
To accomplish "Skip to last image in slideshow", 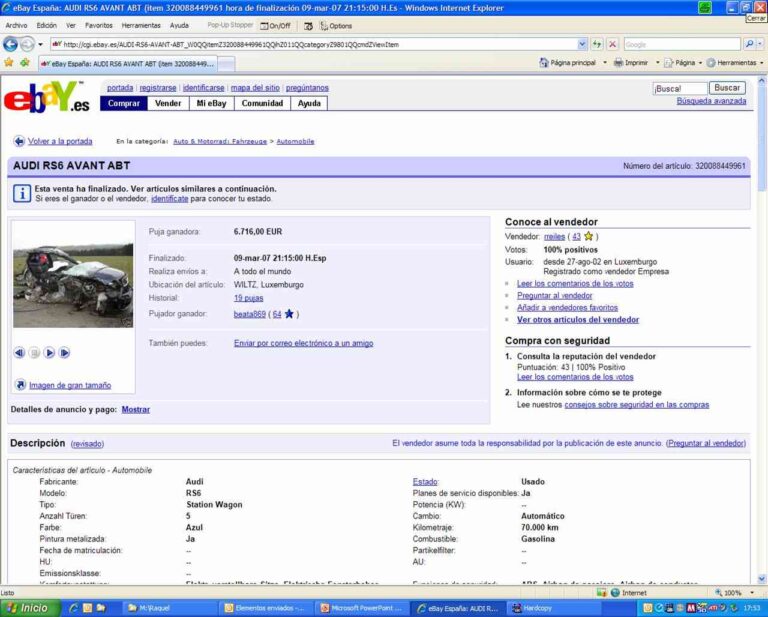I will coord(64,352).
